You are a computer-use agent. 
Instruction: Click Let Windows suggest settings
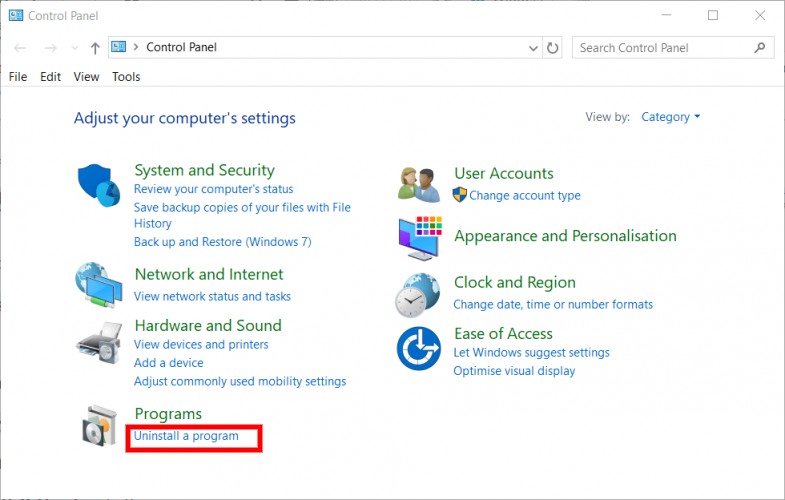click(x=532, y=352)
